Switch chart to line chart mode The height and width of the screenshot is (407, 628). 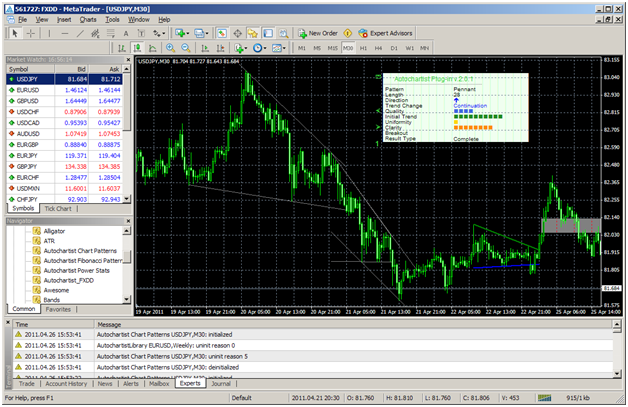(153, 48)
